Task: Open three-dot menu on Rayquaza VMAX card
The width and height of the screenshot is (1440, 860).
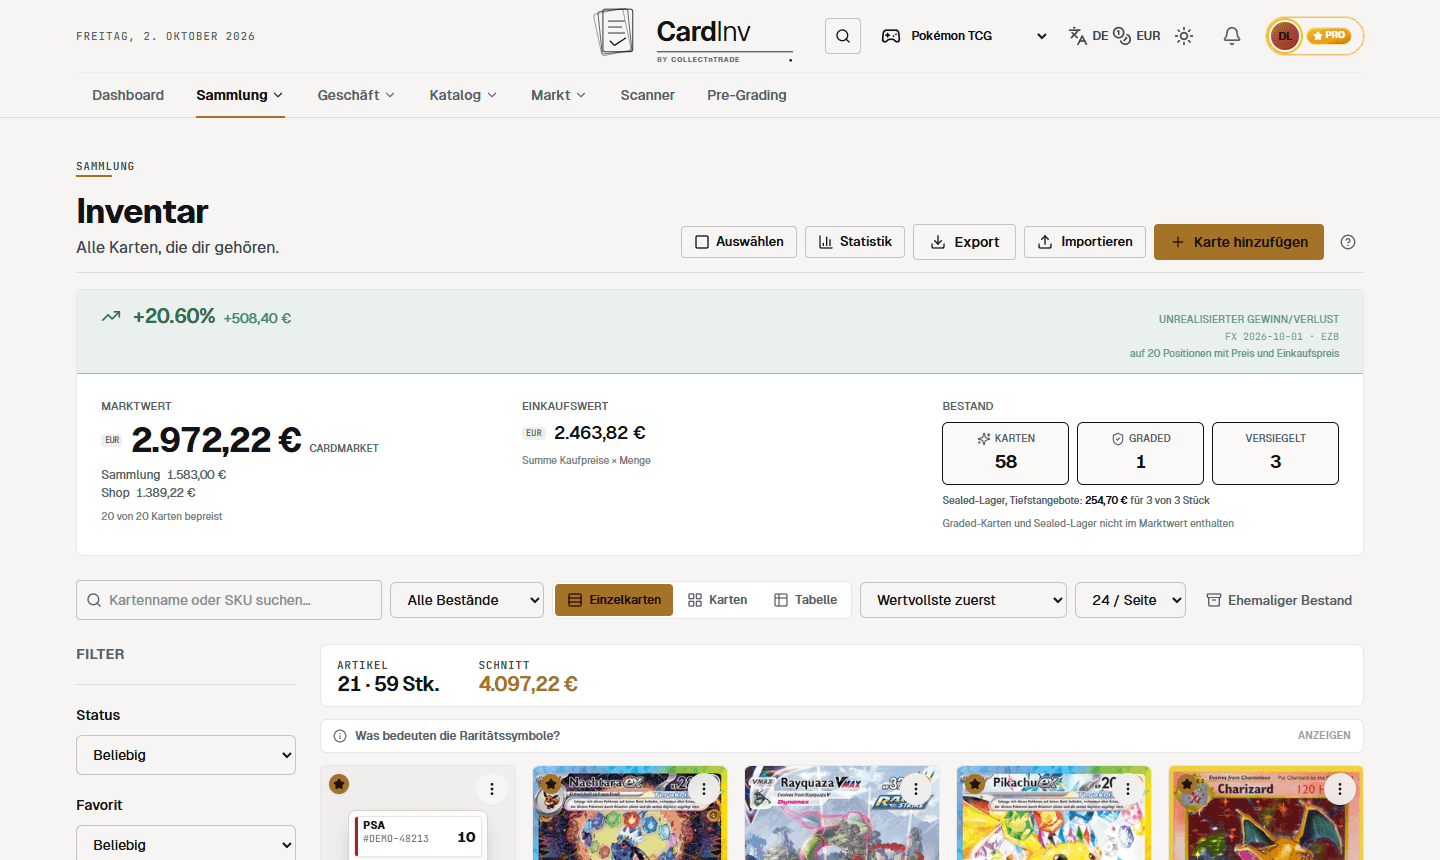Action: pos(916,789)
